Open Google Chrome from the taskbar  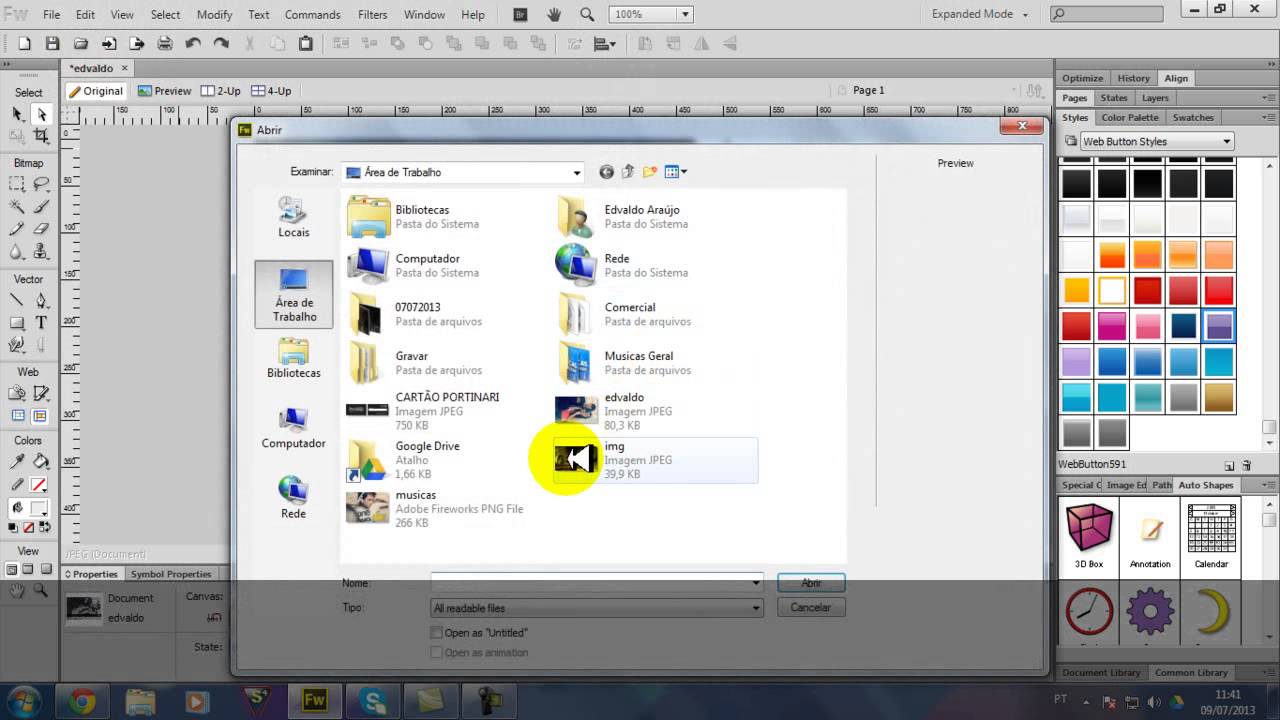pyautogui.click(x=82, y=702)
